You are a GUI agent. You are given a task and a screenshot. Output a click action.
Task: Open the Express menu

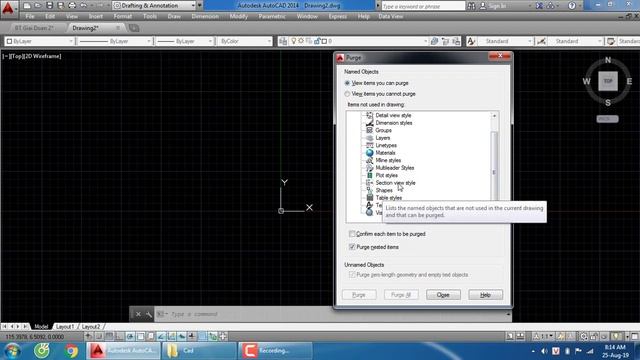[338, 16]
